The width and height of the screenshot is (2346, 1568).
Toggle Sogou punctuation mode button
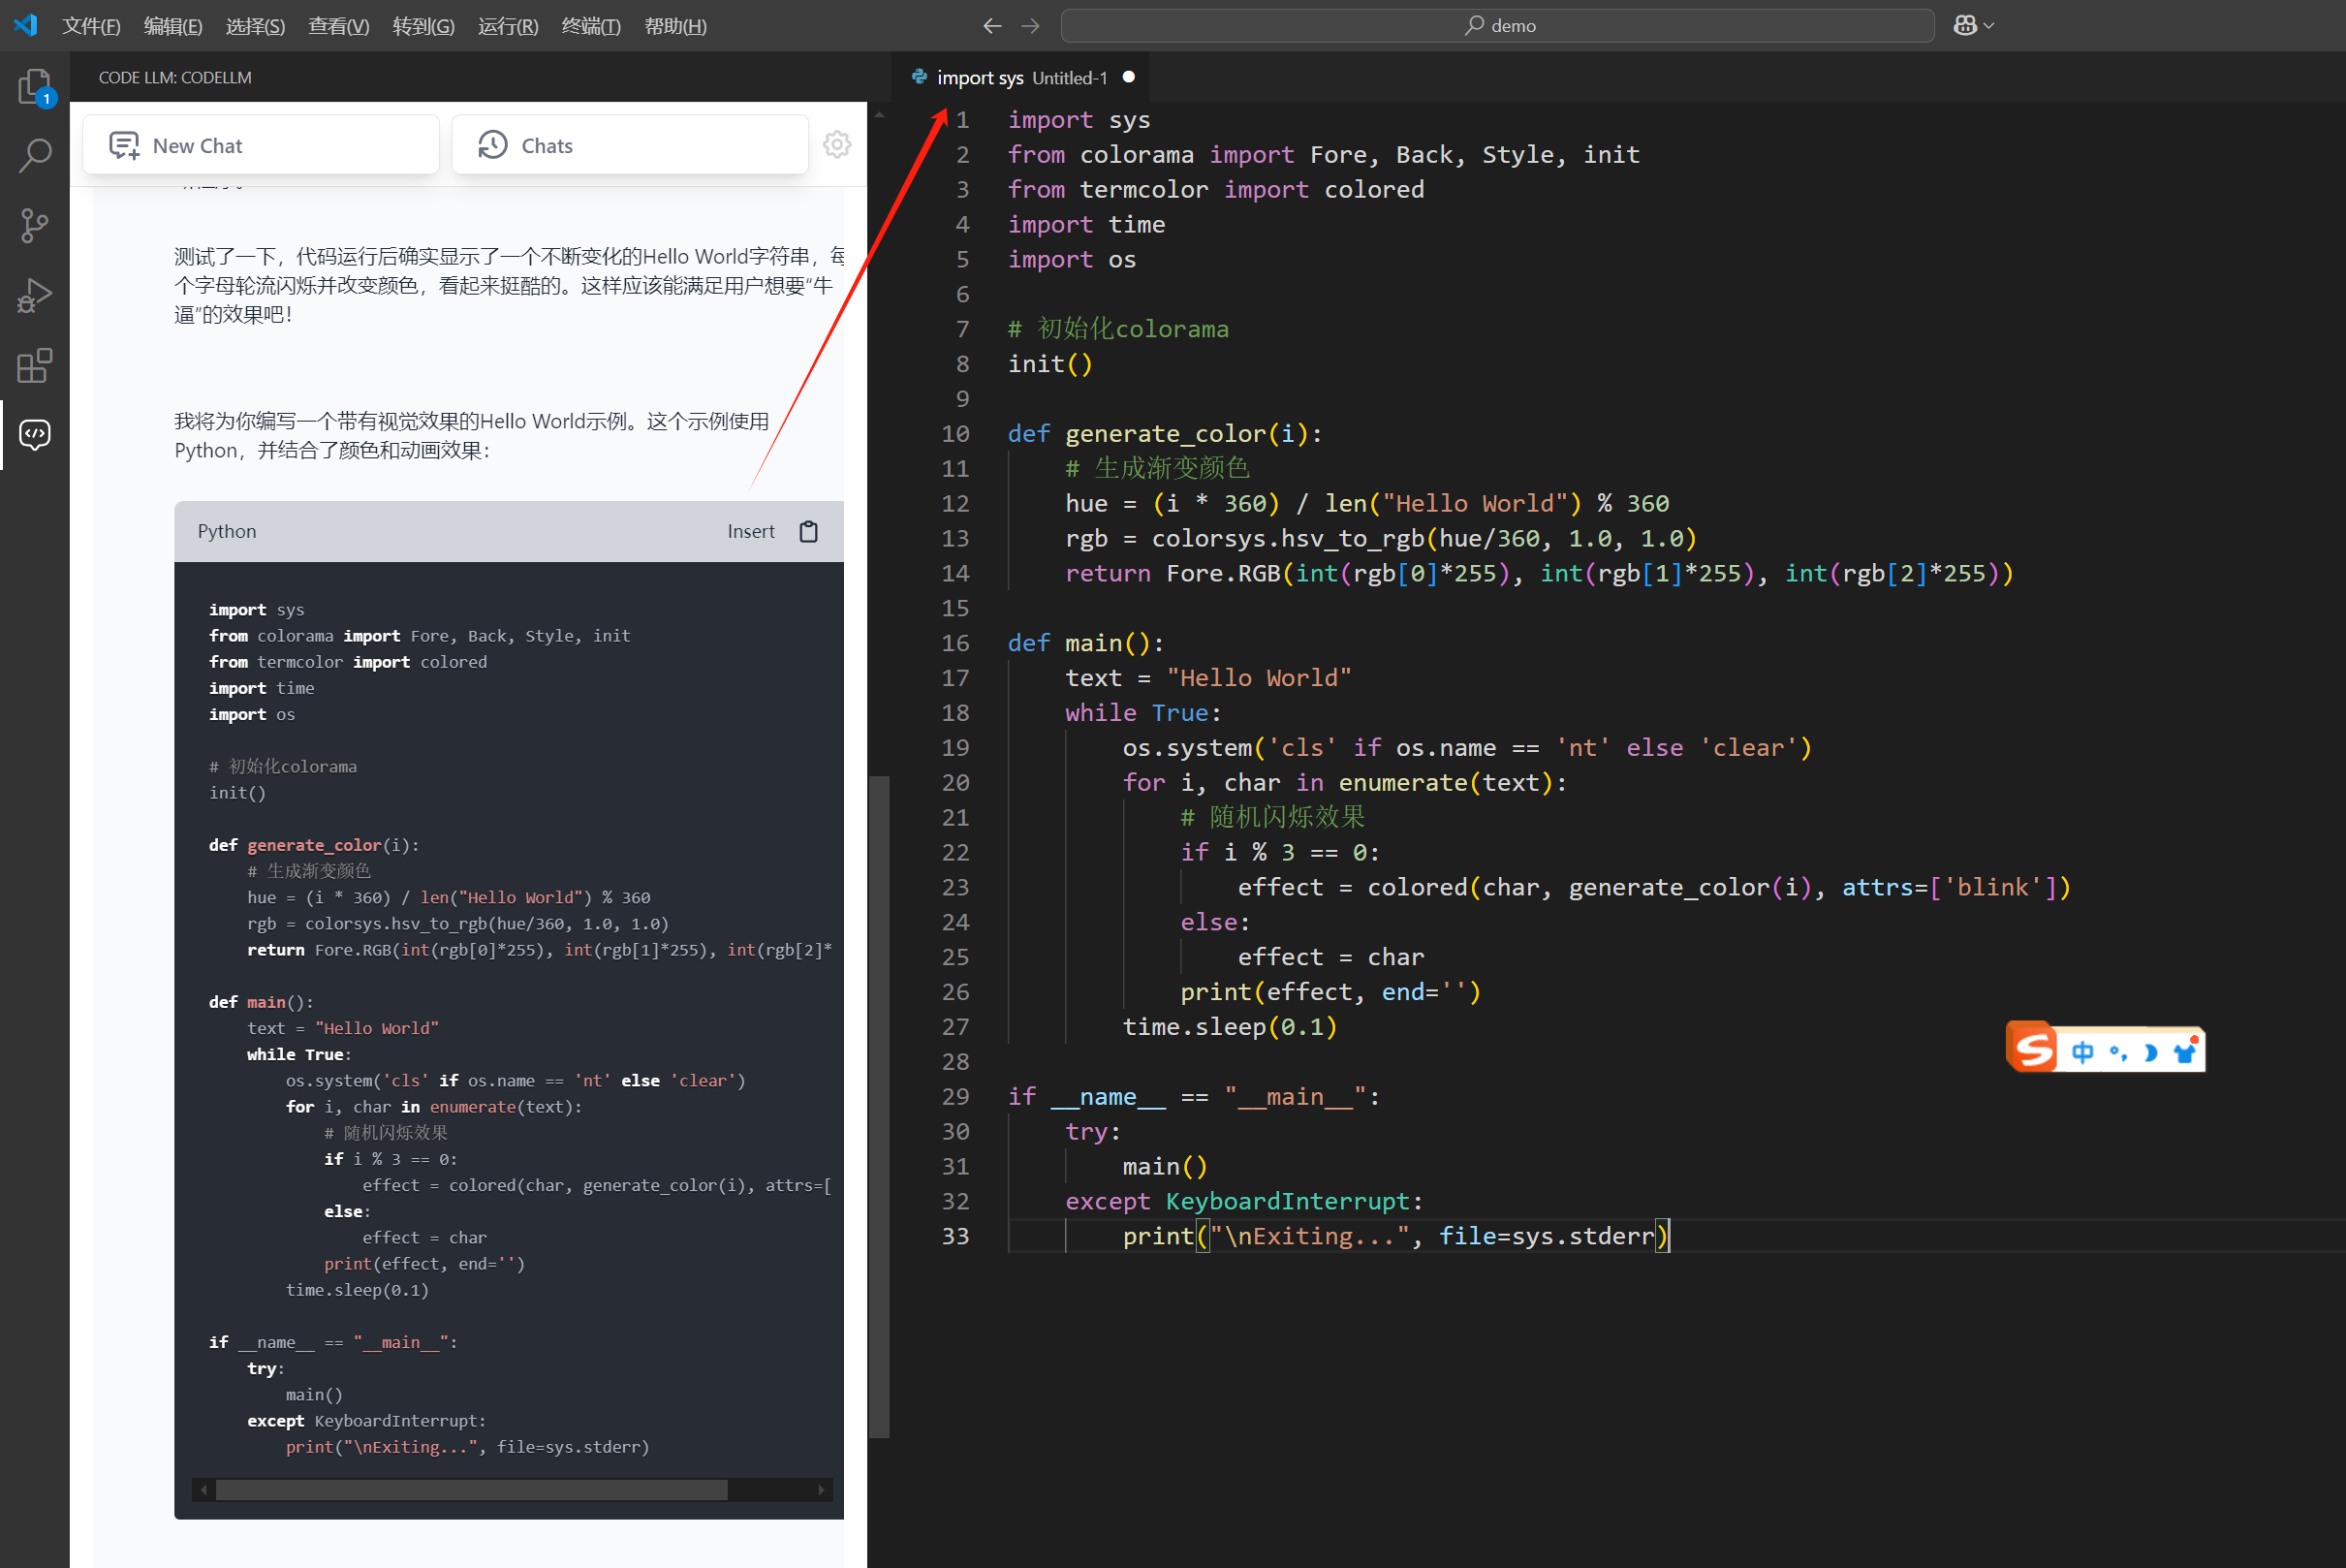click(2117, 1051)
